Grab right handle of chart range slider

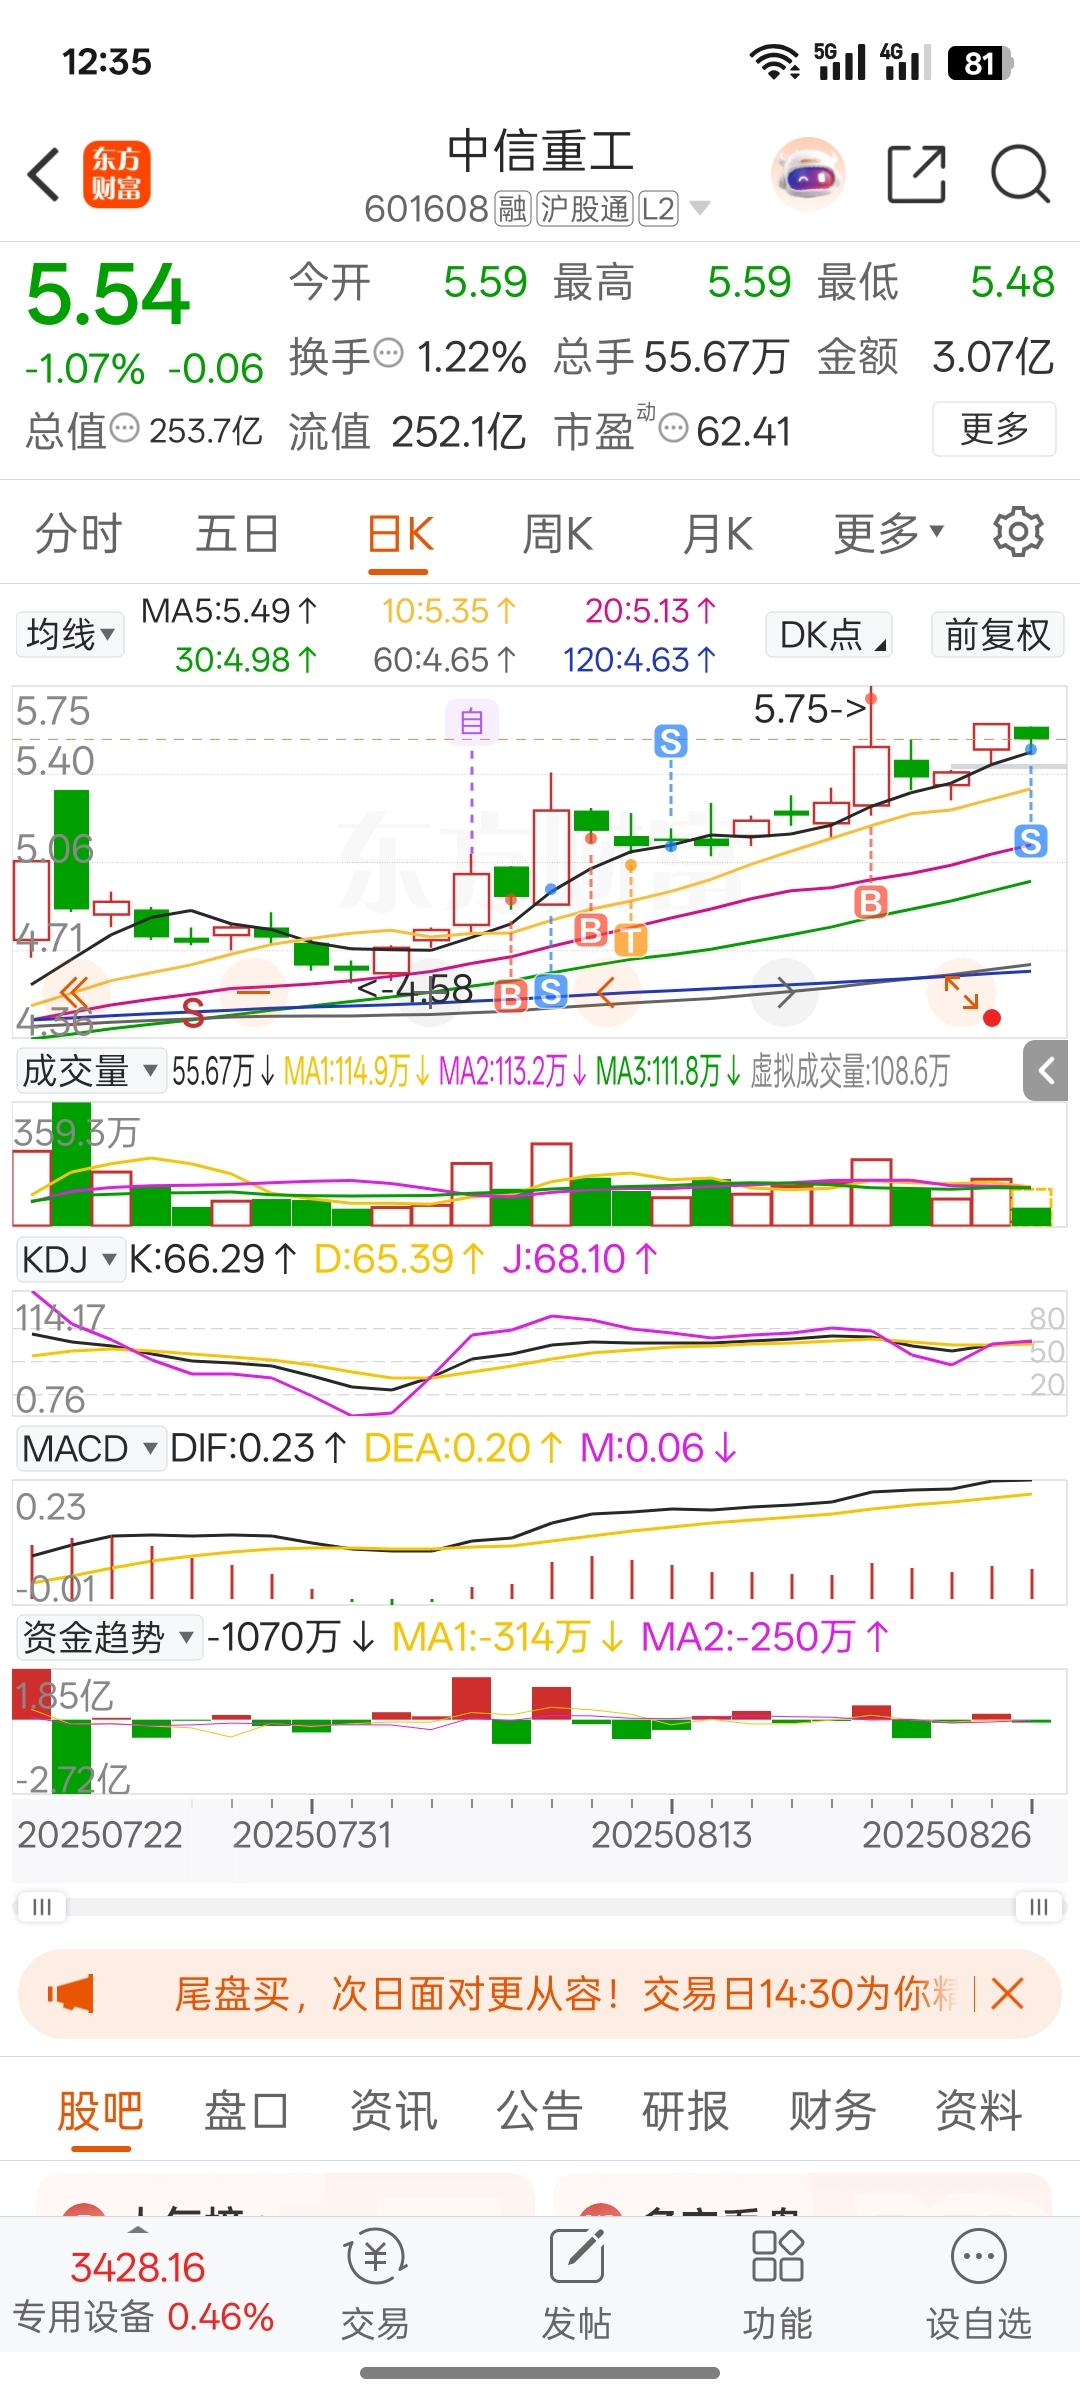(x=1039, y=1906)
